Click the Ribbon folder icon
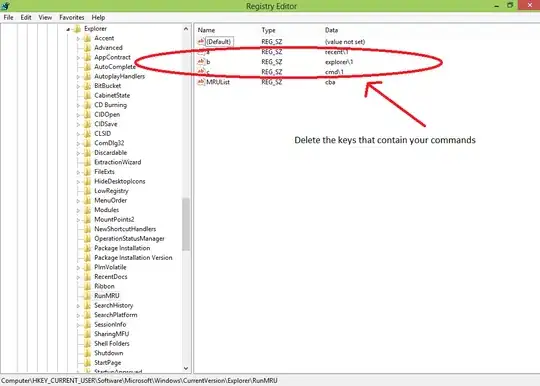This screenshot has height=386, width=540. 87,286
